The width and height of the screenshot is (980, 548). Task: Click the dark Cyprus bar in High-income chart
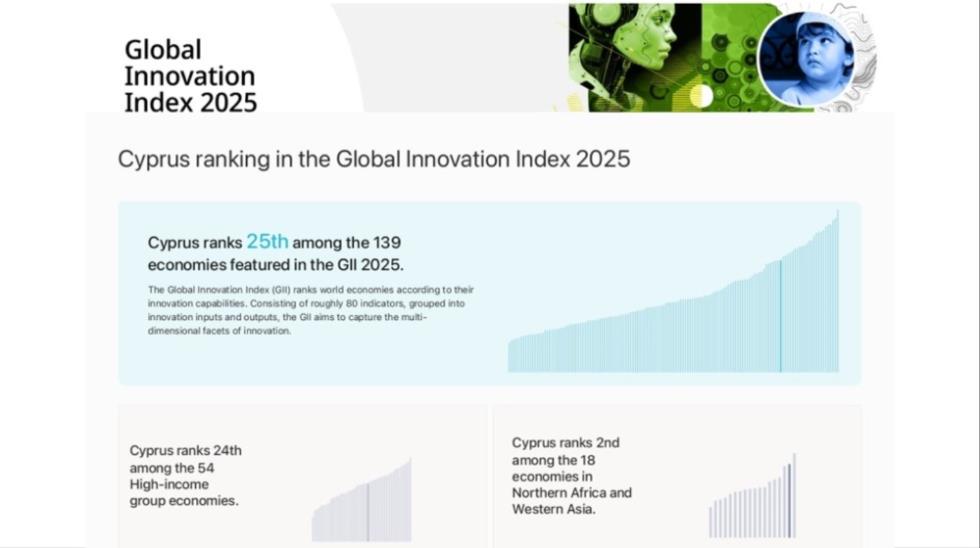368,512
